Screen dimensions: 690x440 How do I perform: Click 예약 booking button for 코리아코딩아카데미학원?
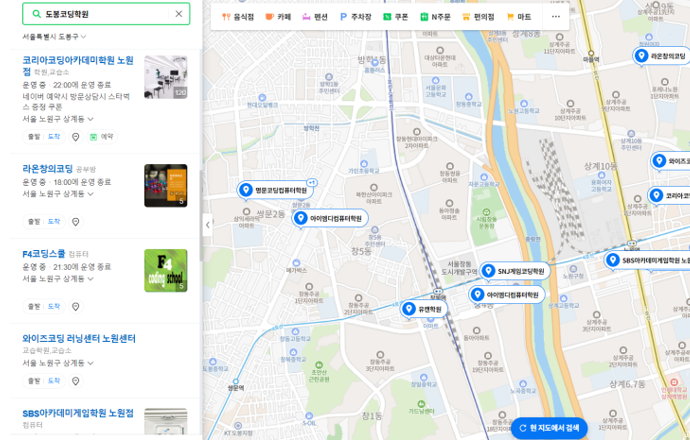(x=102, y=137)
